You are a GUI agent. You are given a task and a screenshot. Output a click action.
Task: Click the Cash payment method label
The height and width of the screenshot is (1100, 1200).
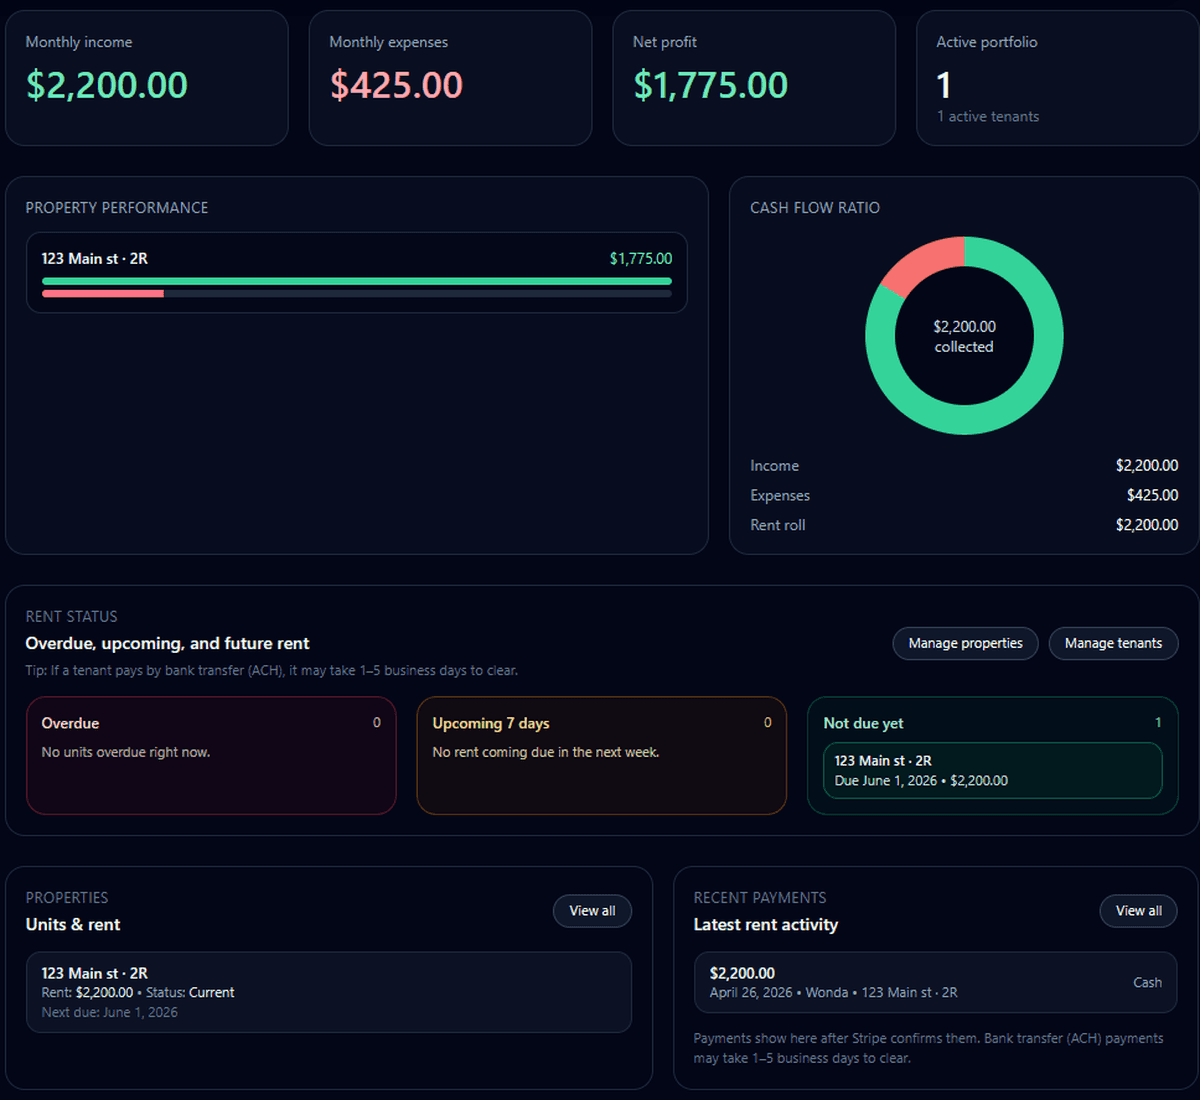coord(1147,983)
